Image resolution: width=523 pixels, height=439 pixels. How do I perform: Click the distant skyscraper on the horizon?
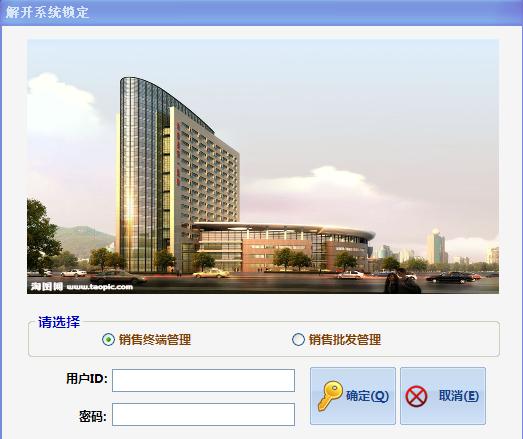(x=436, y=246)
